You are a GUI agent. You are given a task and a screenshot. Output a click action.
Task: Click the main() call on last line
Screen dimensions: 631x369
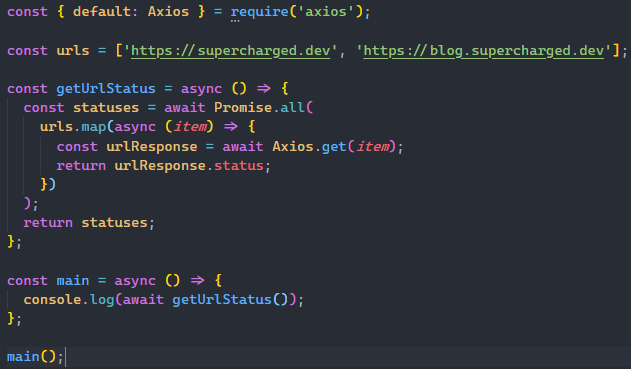click(31, 357)
